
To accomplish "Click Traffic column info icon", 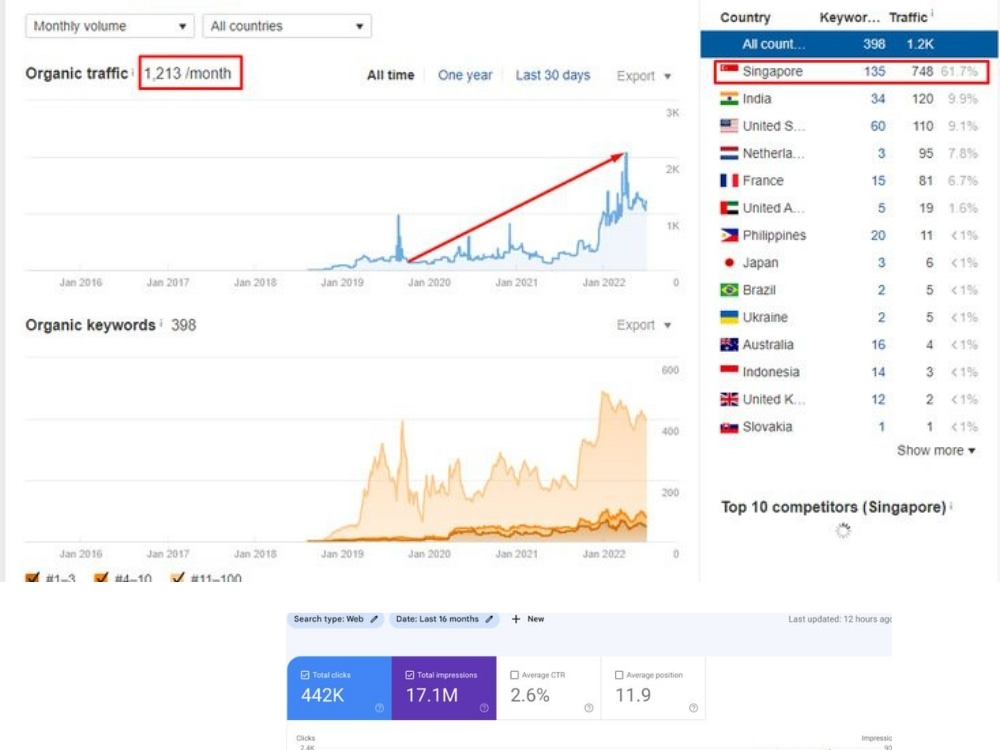I will click(x=932, y=13).
